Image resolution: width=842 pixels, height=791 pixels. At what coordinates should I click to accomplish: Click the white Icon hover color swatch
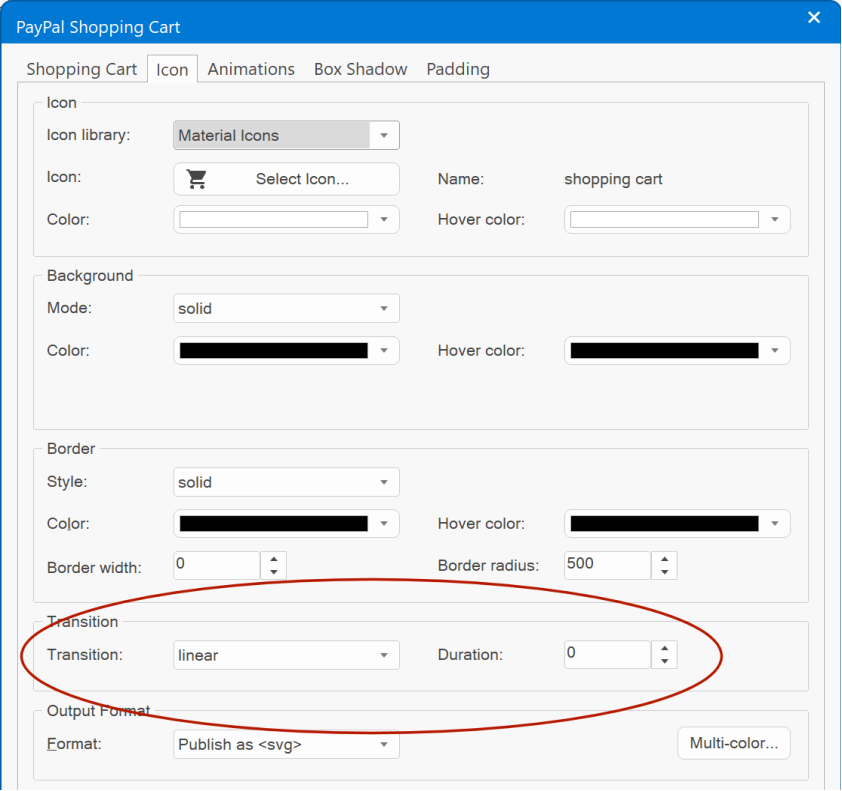point(664,220)
